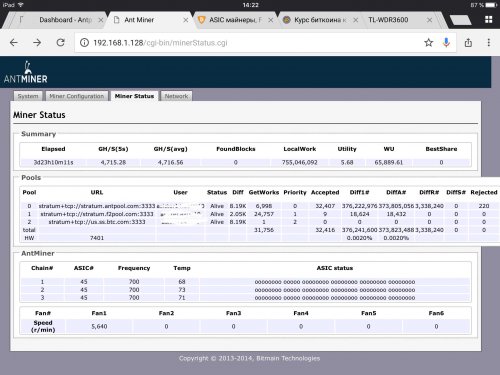The width and height of the screenshot is (500, 375).
Task: Open the tab grid switcher icon
Action: coord(489,20)
